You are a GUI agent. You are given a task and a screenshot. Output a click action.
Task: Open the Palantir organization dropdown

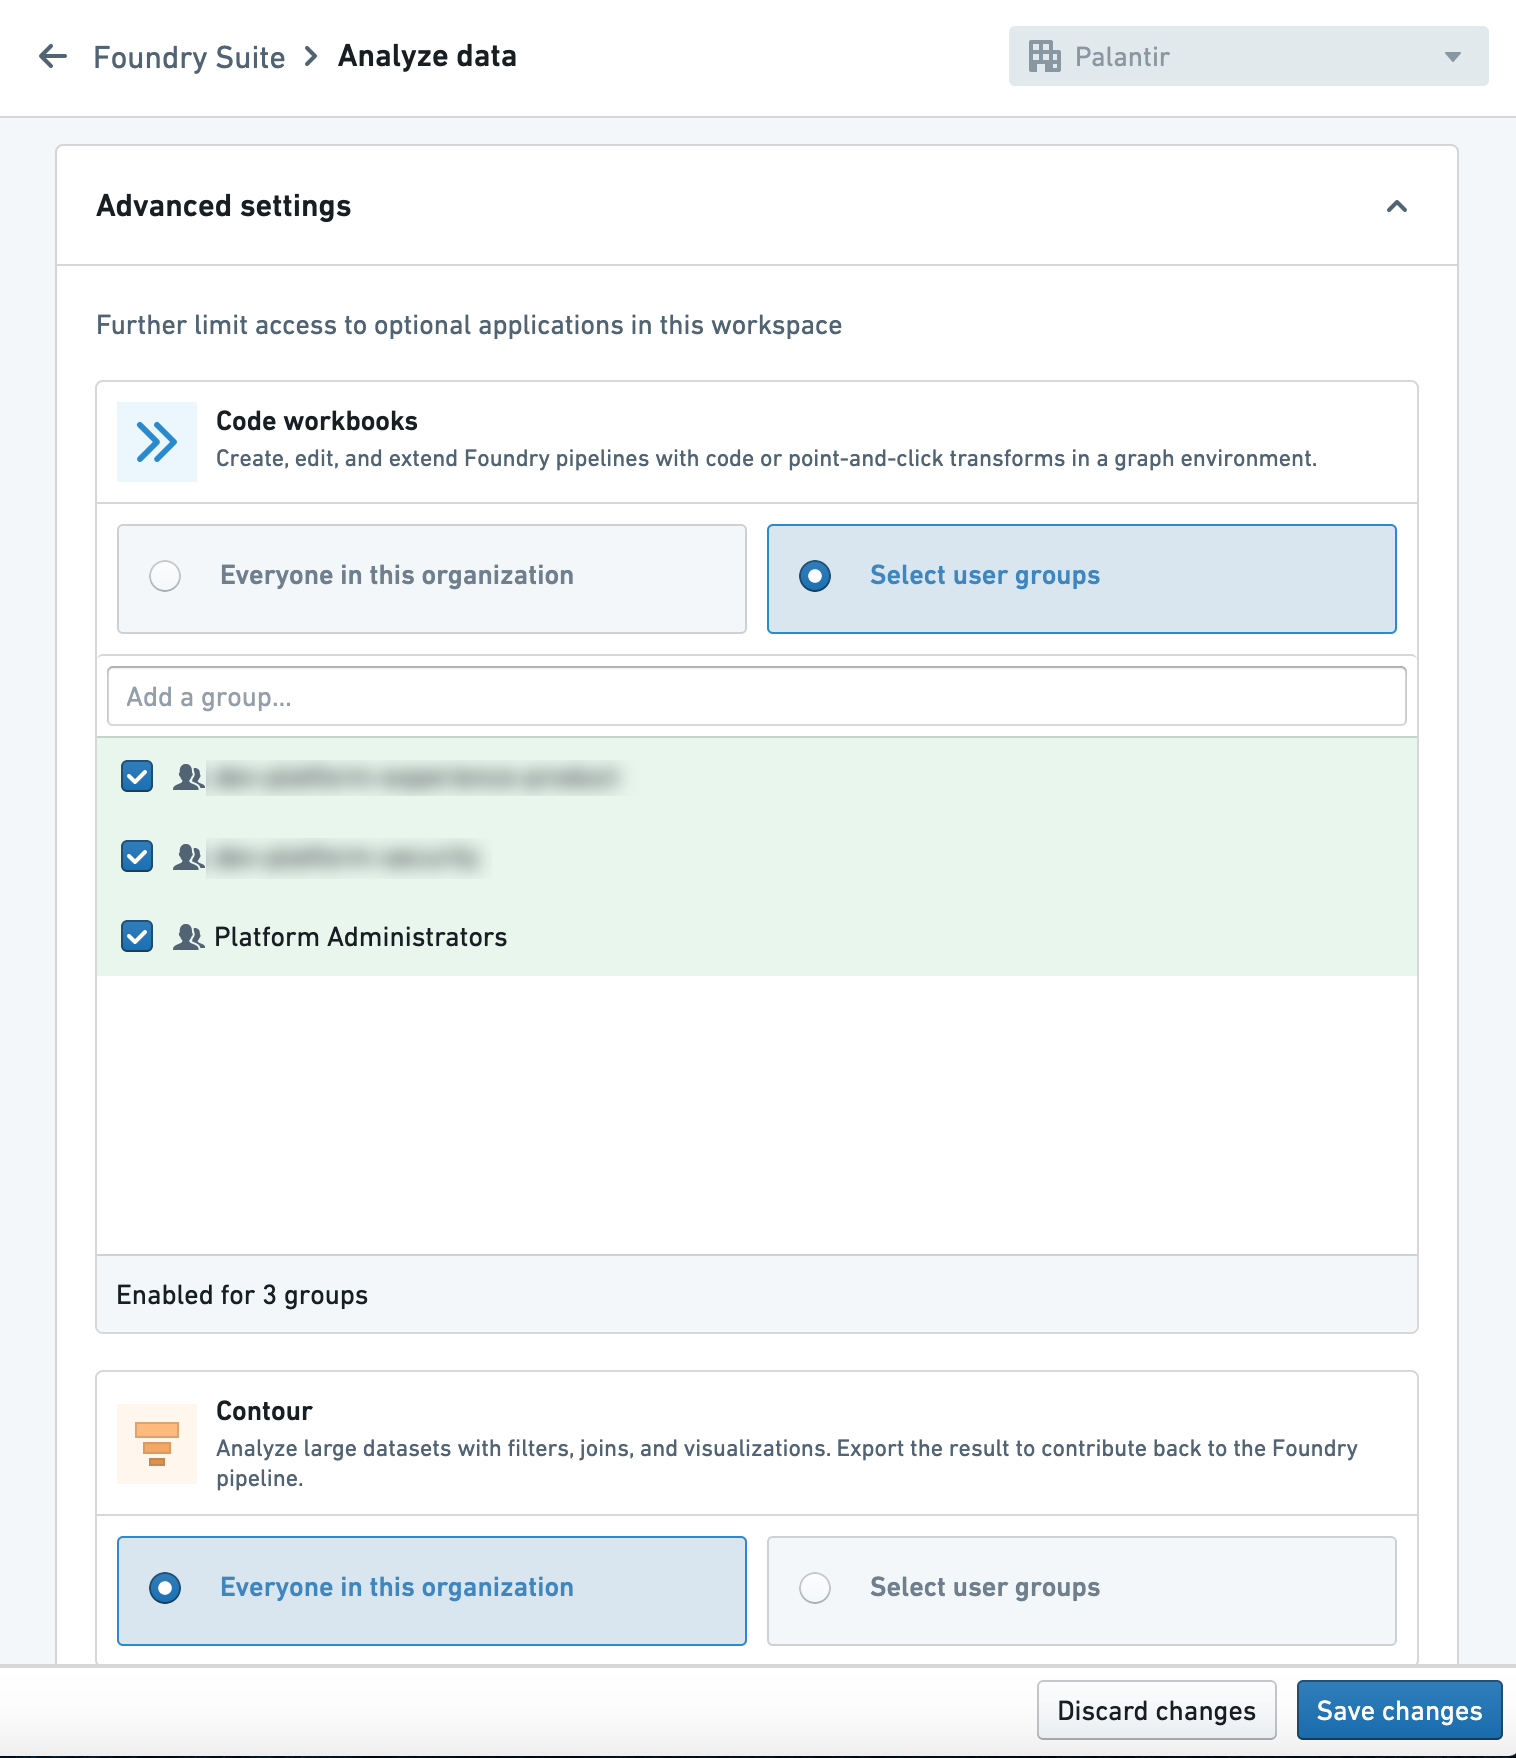click(1248, 56)
